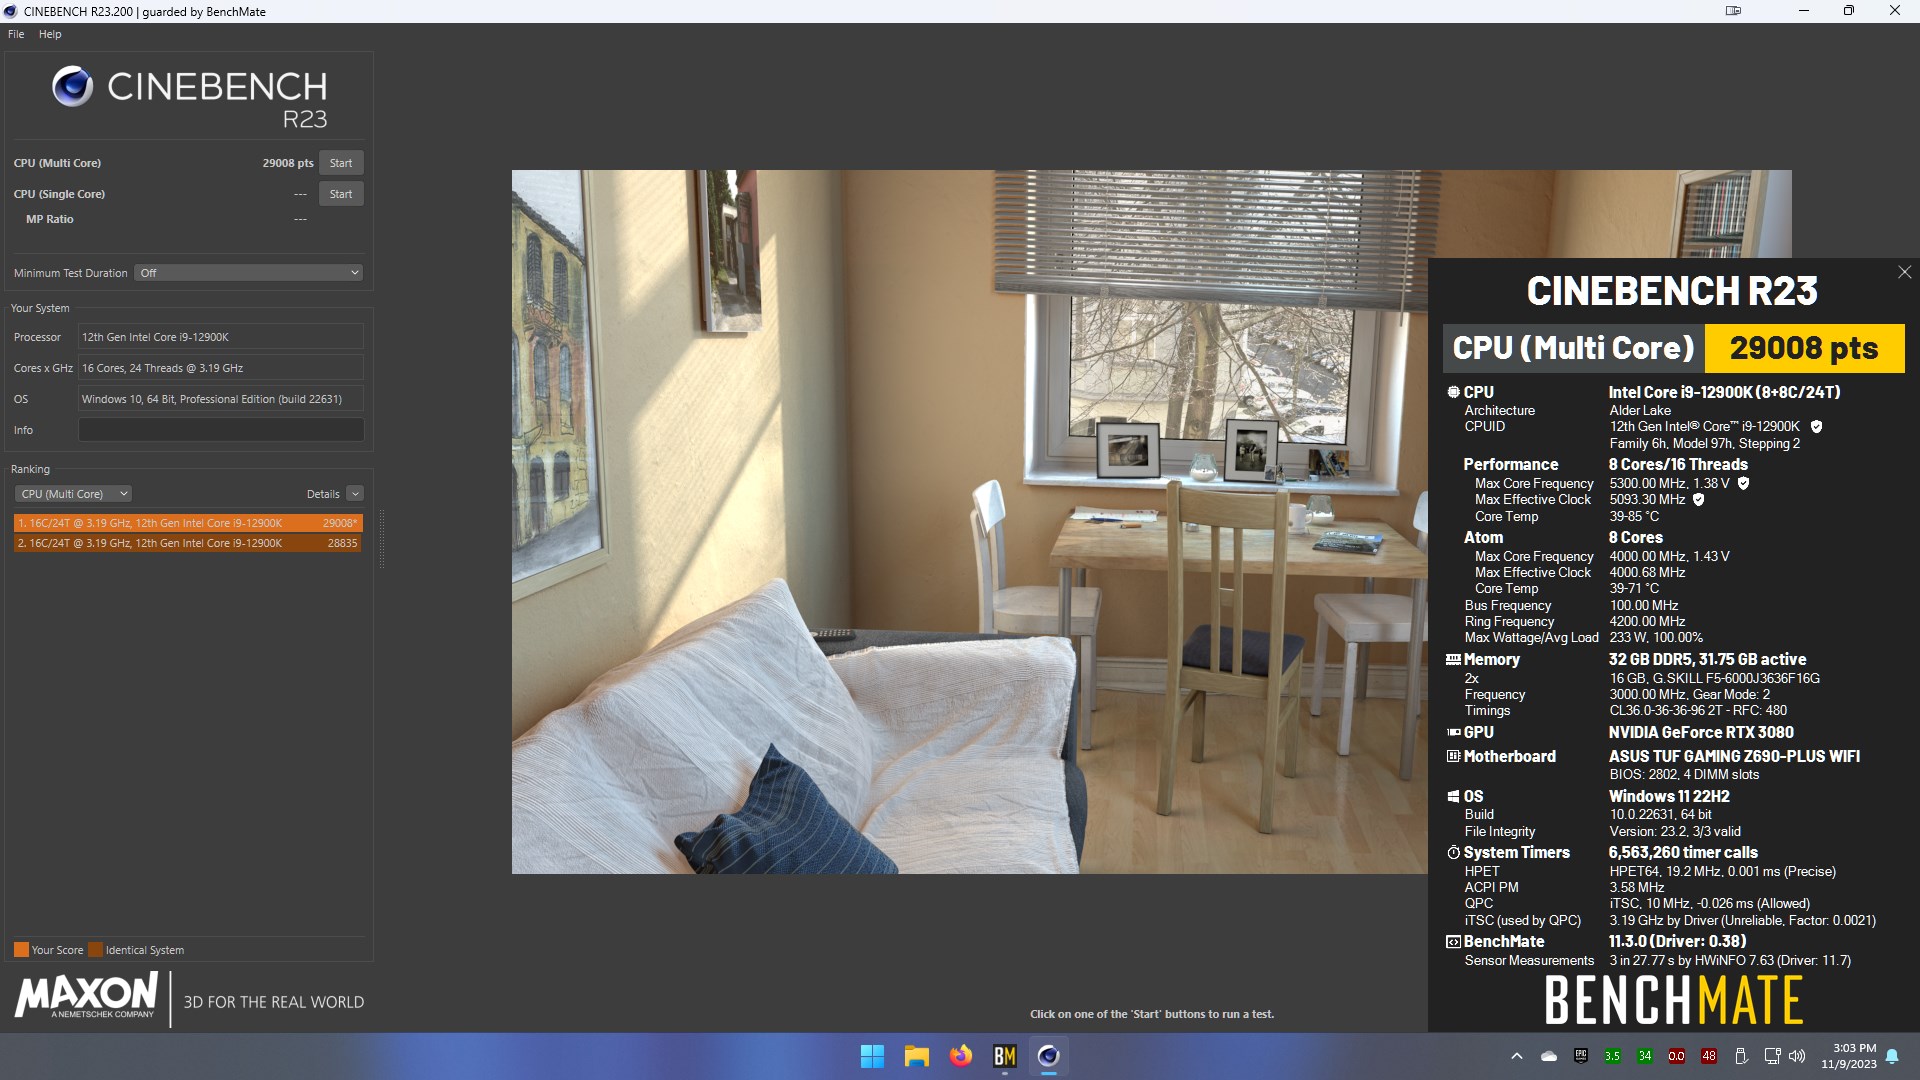1920x1080 pixels.
Task: Start the CPU Single Core test
Action: [341, 194]
